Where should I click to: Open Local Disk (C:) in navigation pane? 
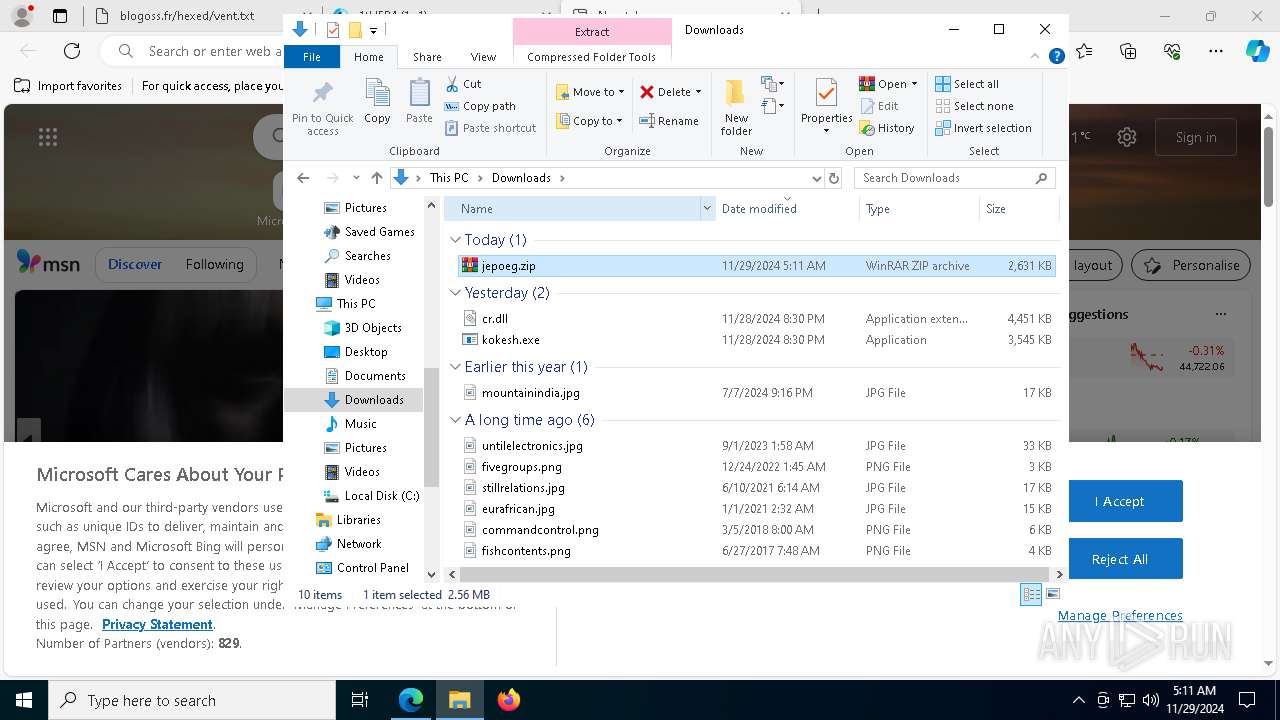click(371, 496)
